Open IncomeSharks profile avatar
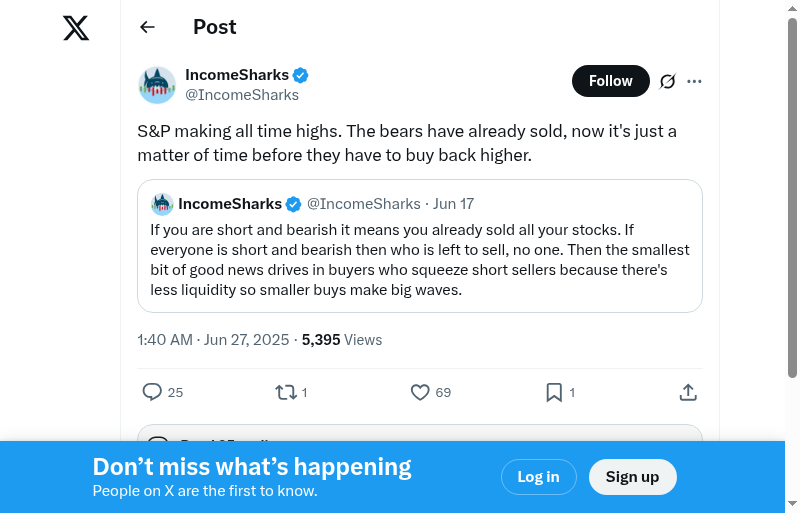Screen dimensions: 800x513 point(157,85)
